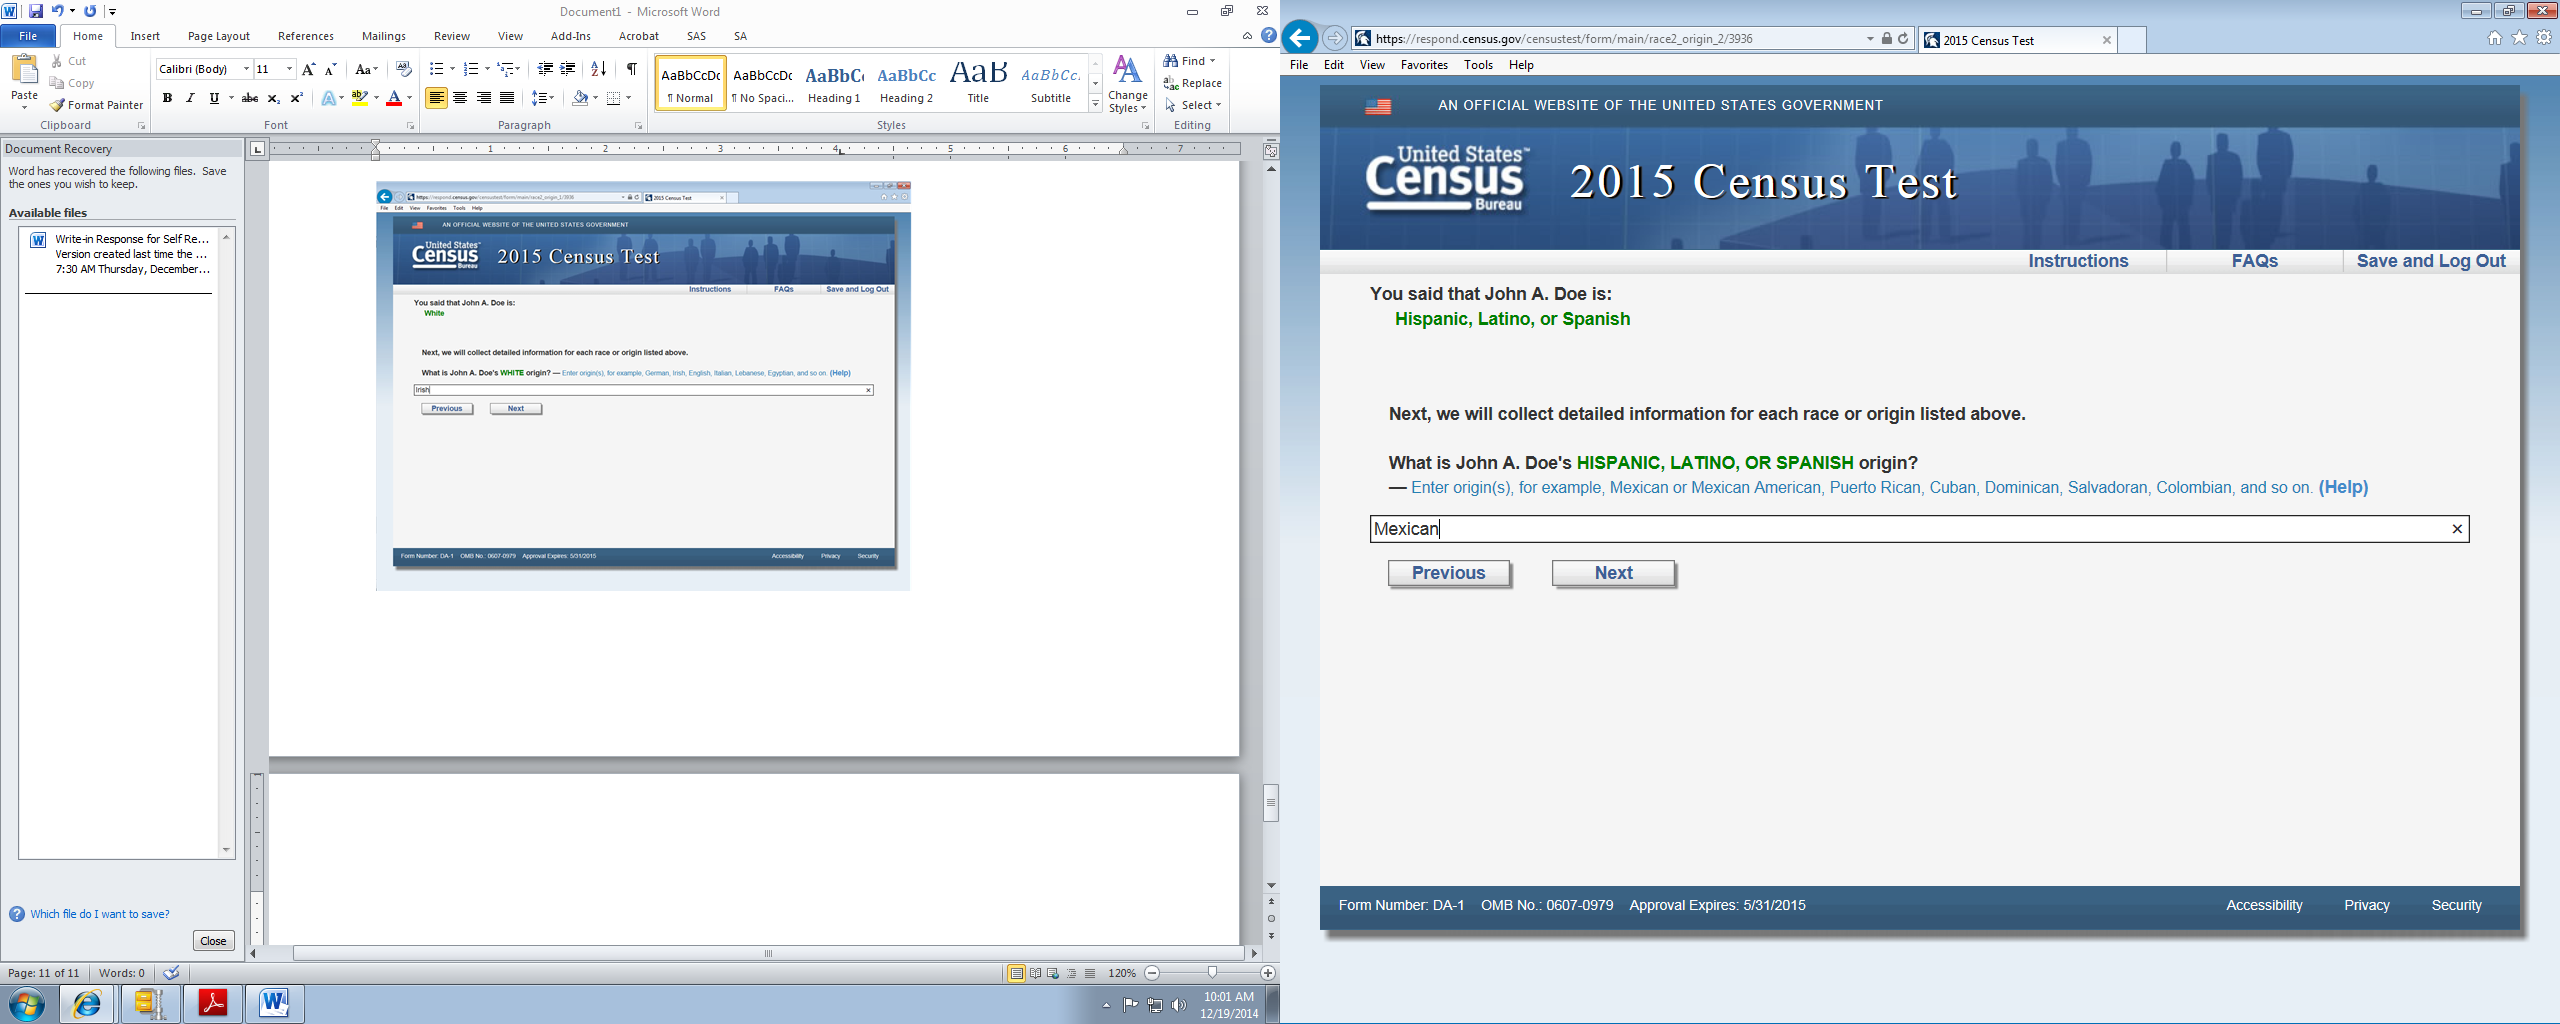Grow the font size in Word
The image size is (2560, 1024).
pos(309,69)
